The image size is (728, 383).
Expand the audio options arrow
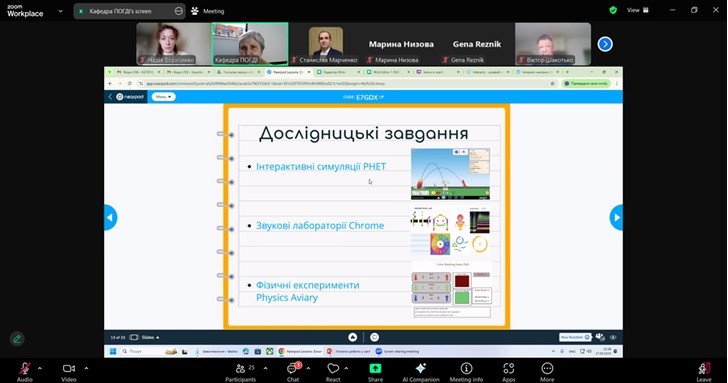tap(39, 368)
